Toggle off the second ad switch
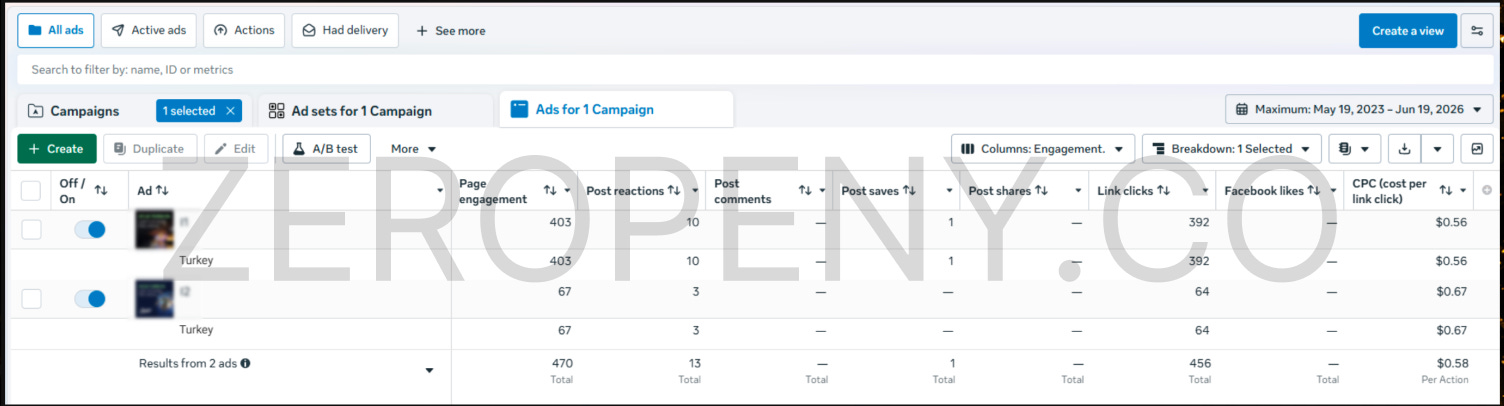Image resolution: width=1504 pixels, height=406 pixels. [x=90, y=298]
